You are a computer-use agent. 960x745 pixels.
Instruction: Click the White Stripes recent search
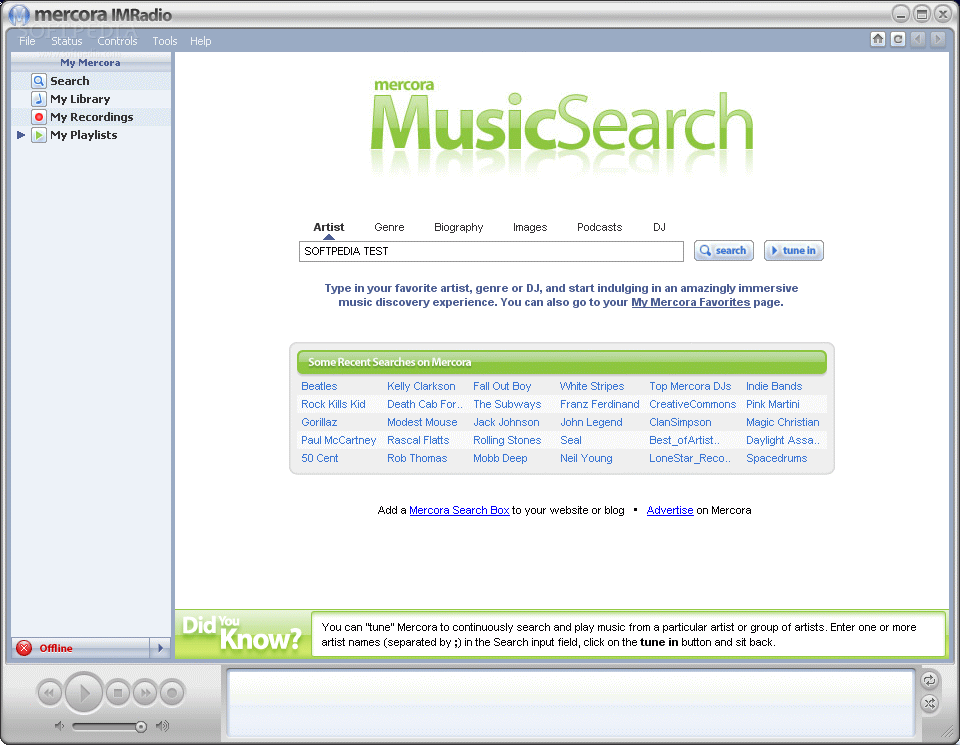coord(592,386)
